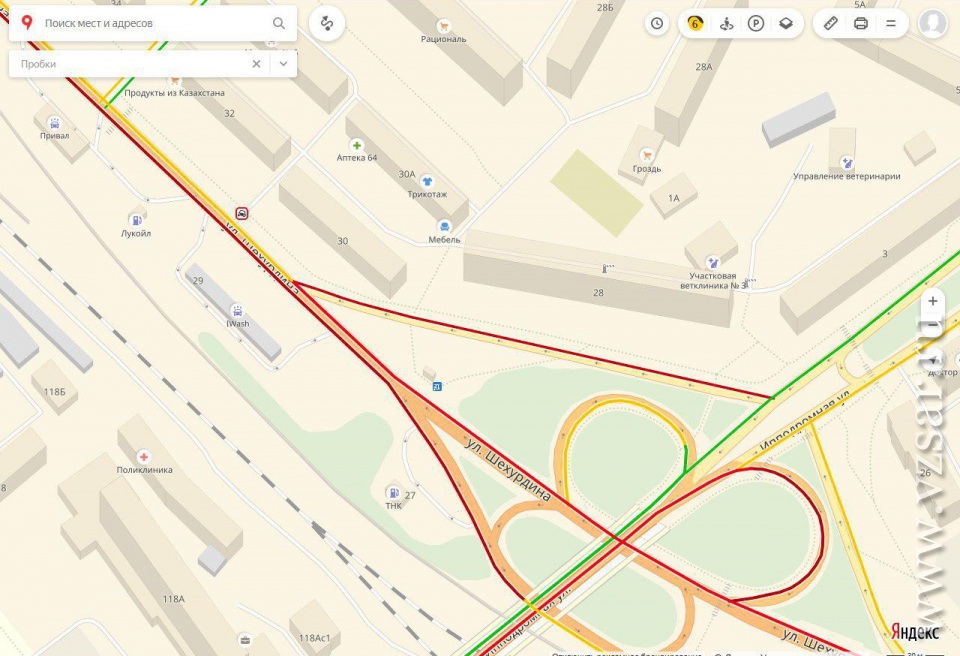Expand the Пробки panel chevron
The width and height of the screenshot is (960, 656).
(x=283, y=64)
